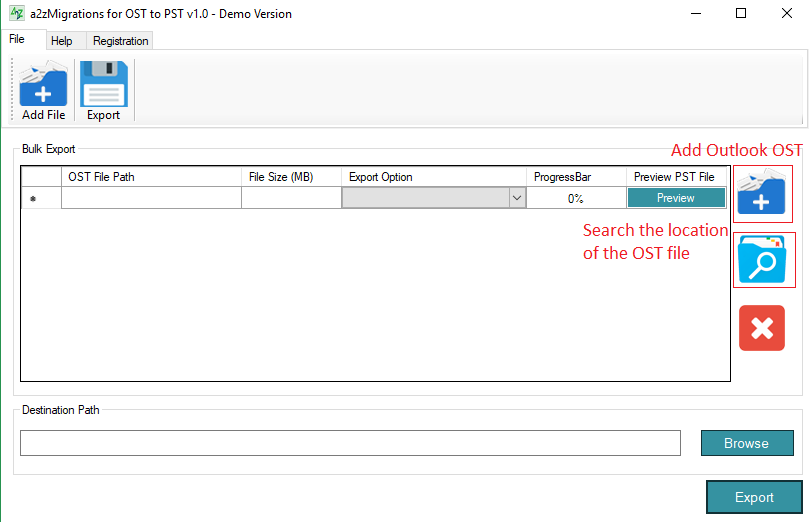Click the search OST file location icon
This screenshot has height=522, width=809.
tap(762, 259)
